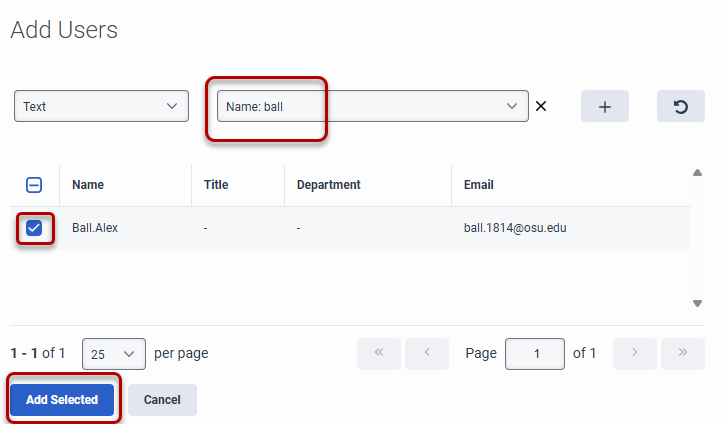Screen dimensions: 721x424
Task: Open the 25 per page dropdown
Action: [113, 354]
